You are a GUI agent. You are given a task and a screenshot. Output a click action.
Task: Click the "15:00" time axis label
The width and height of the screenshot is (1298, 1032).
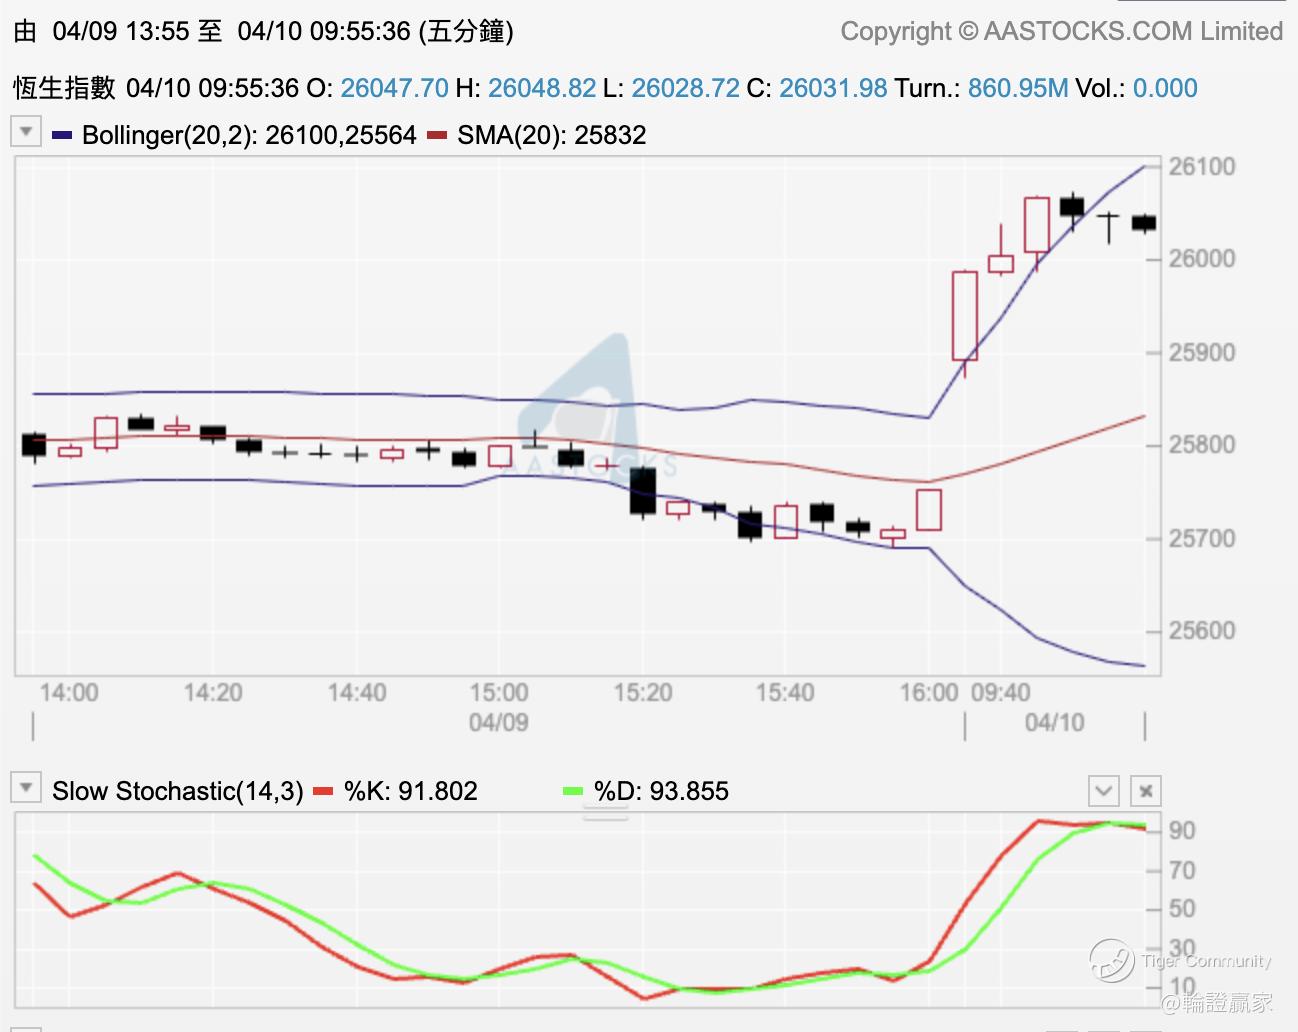[x=499, y=692]
